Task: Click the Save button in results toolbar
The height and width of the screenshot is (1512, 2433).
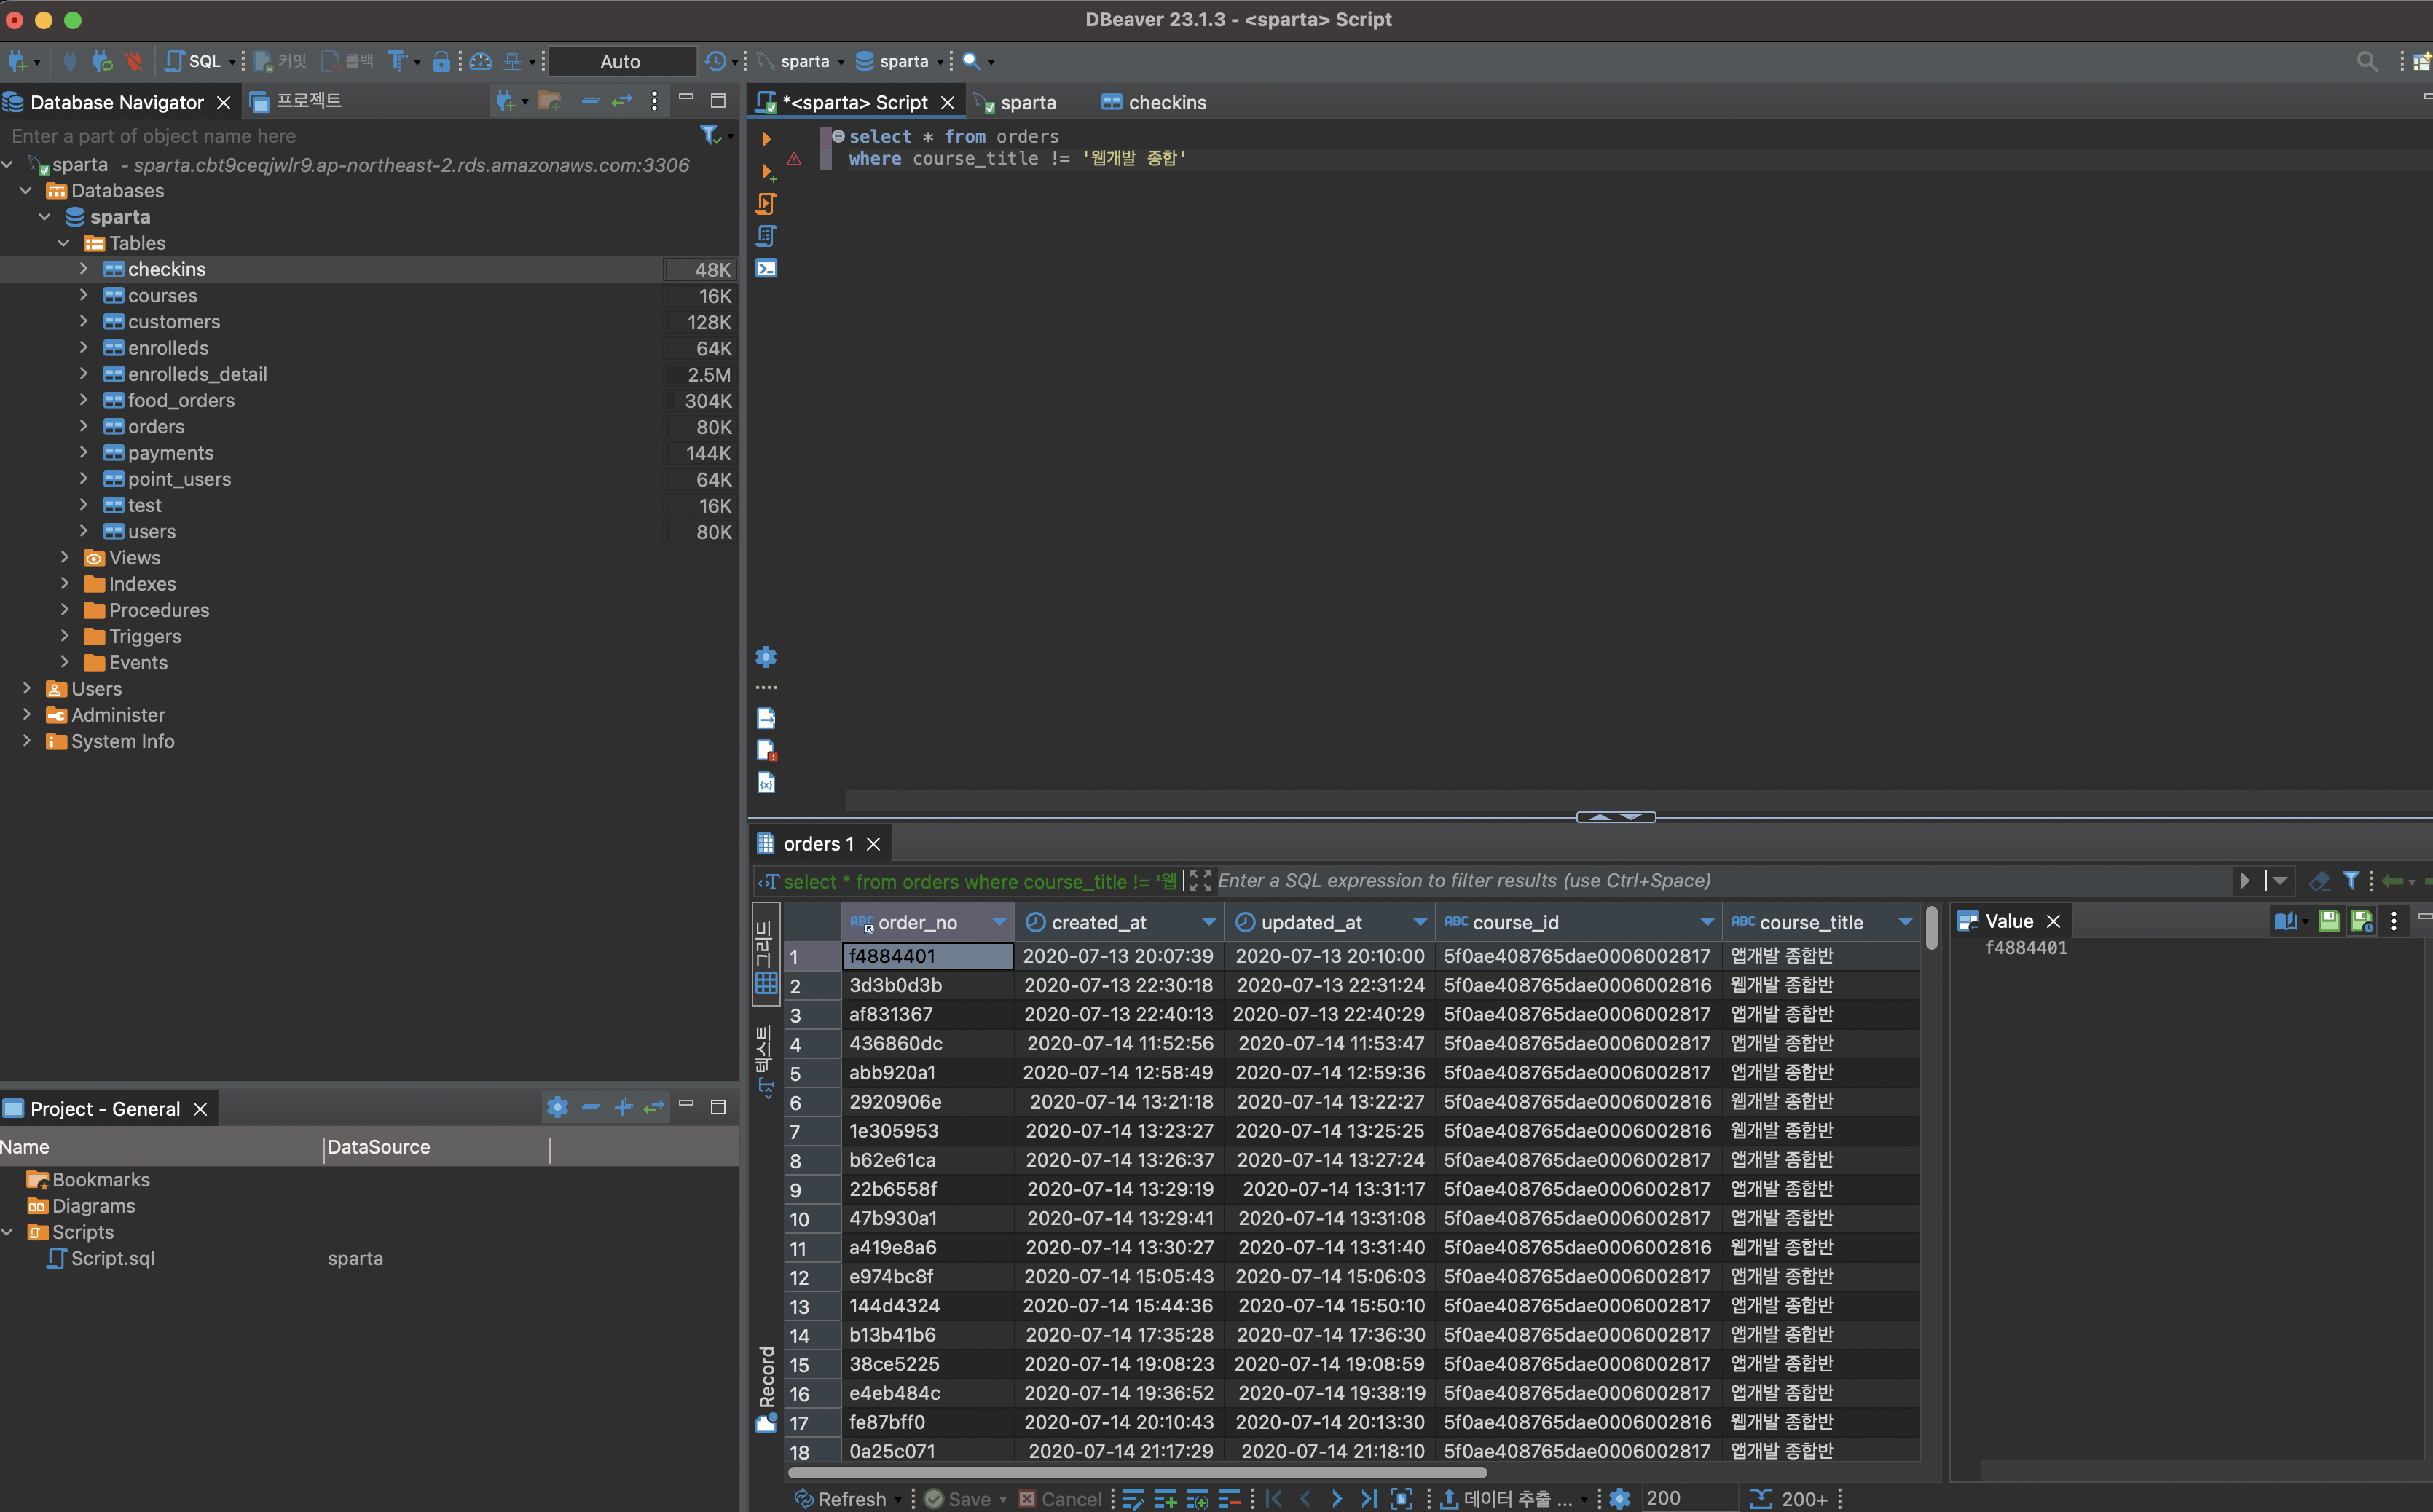Action: [x=958, y=1498]
